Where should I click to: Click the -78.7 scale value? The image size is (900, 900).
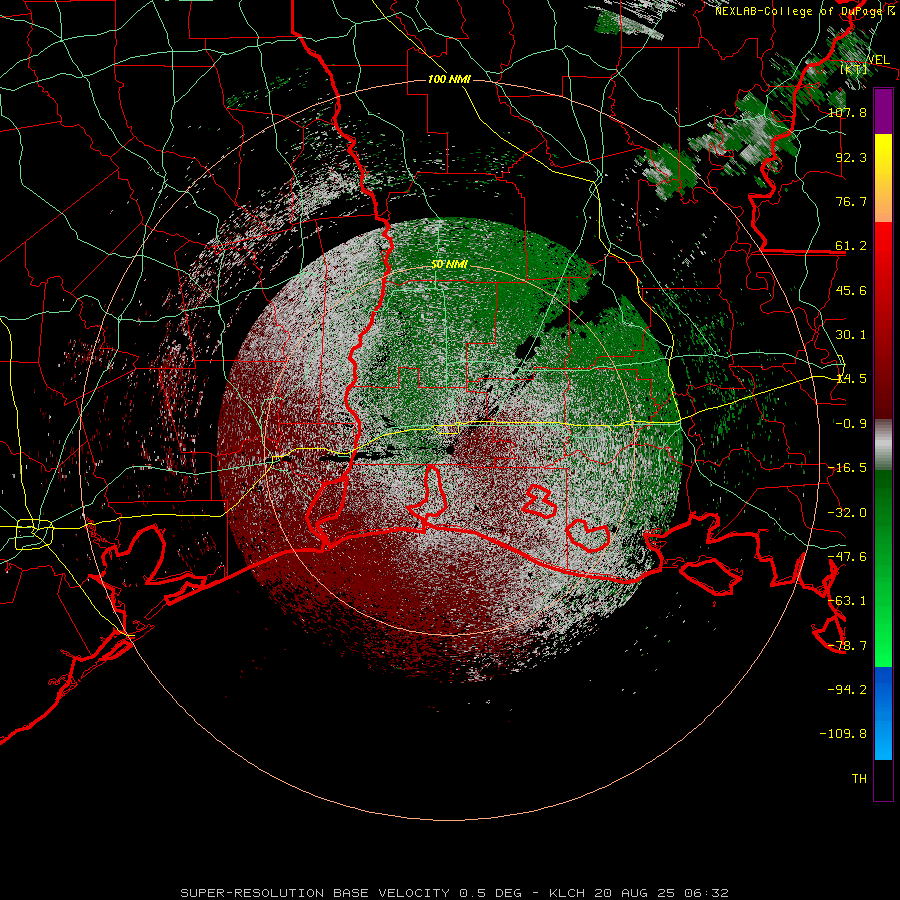(x=847, y=646)
